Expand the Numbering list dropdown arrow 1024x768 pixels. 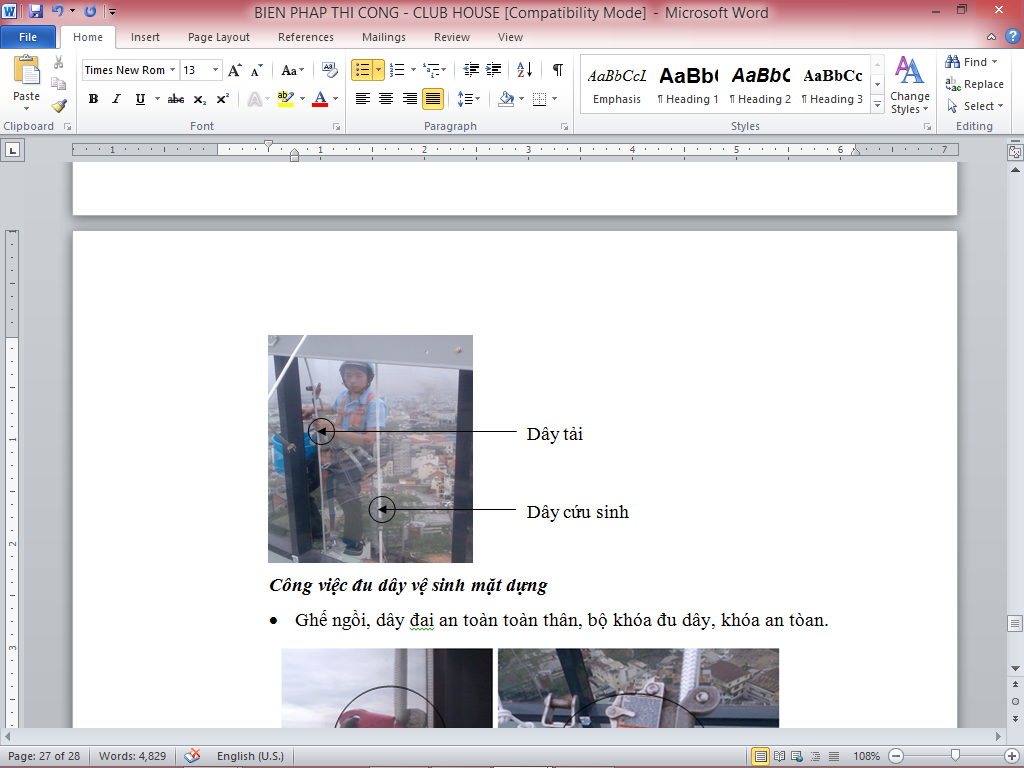413,69
